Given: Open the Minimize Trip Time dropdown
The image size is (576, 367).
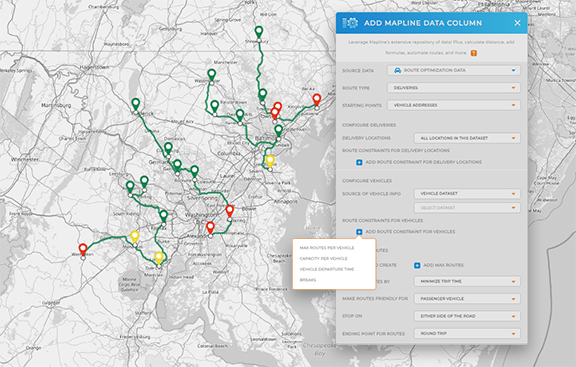Looking at the screenshot, I should point(467,281).
